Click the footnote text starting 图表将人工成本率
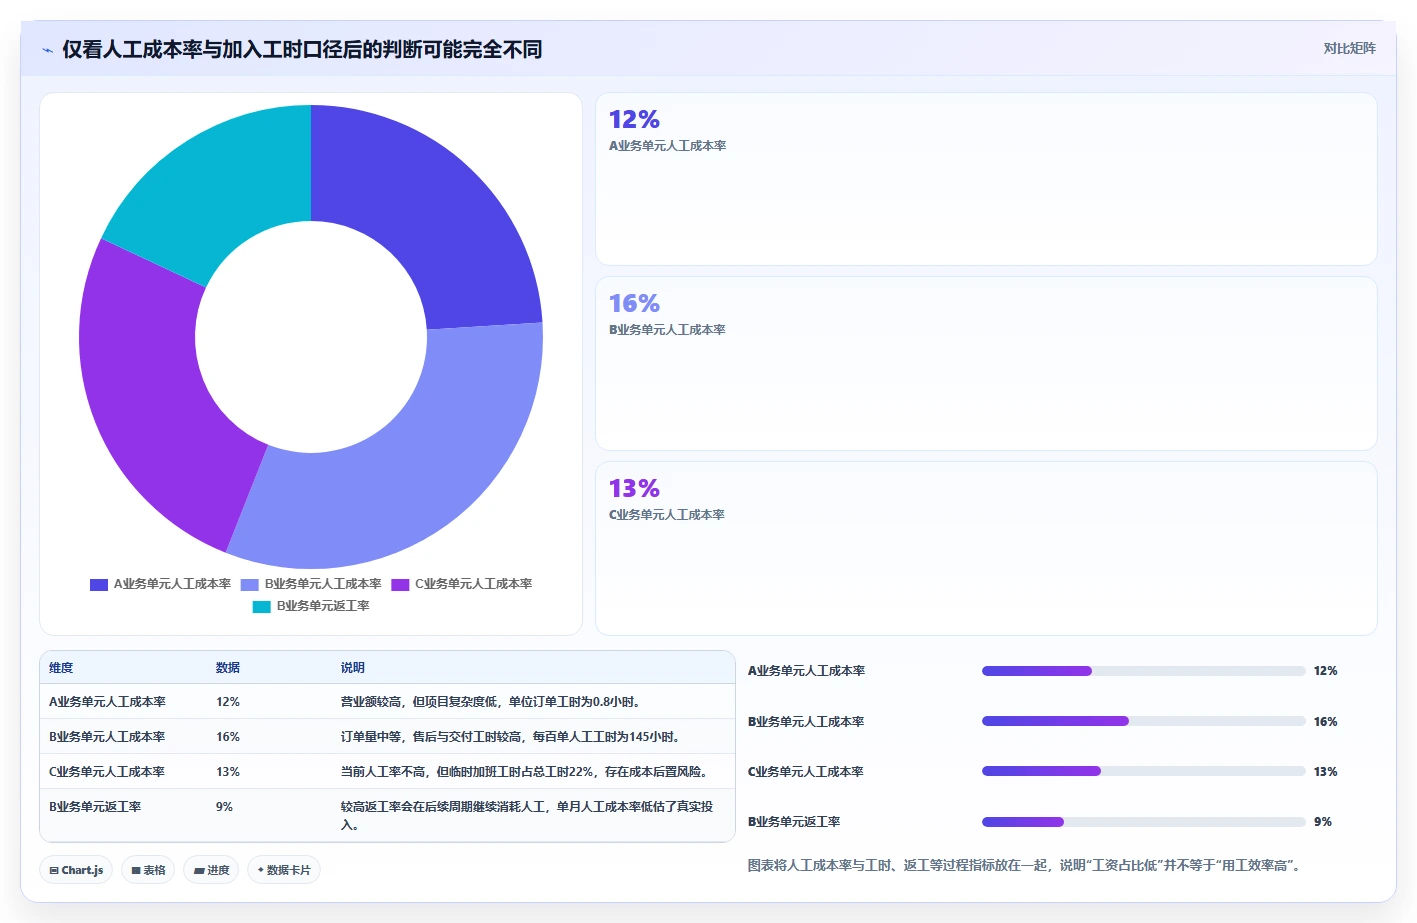This screenshot has height=923, width=1417. click(x=1026, y=866)
